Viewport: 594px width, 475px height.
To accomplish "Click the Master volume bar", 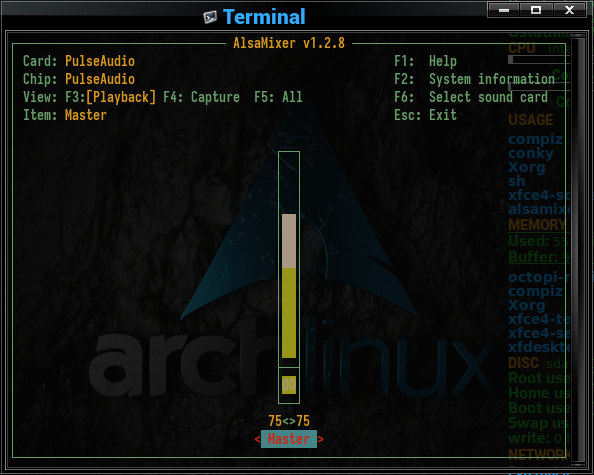I will (289, 259).
